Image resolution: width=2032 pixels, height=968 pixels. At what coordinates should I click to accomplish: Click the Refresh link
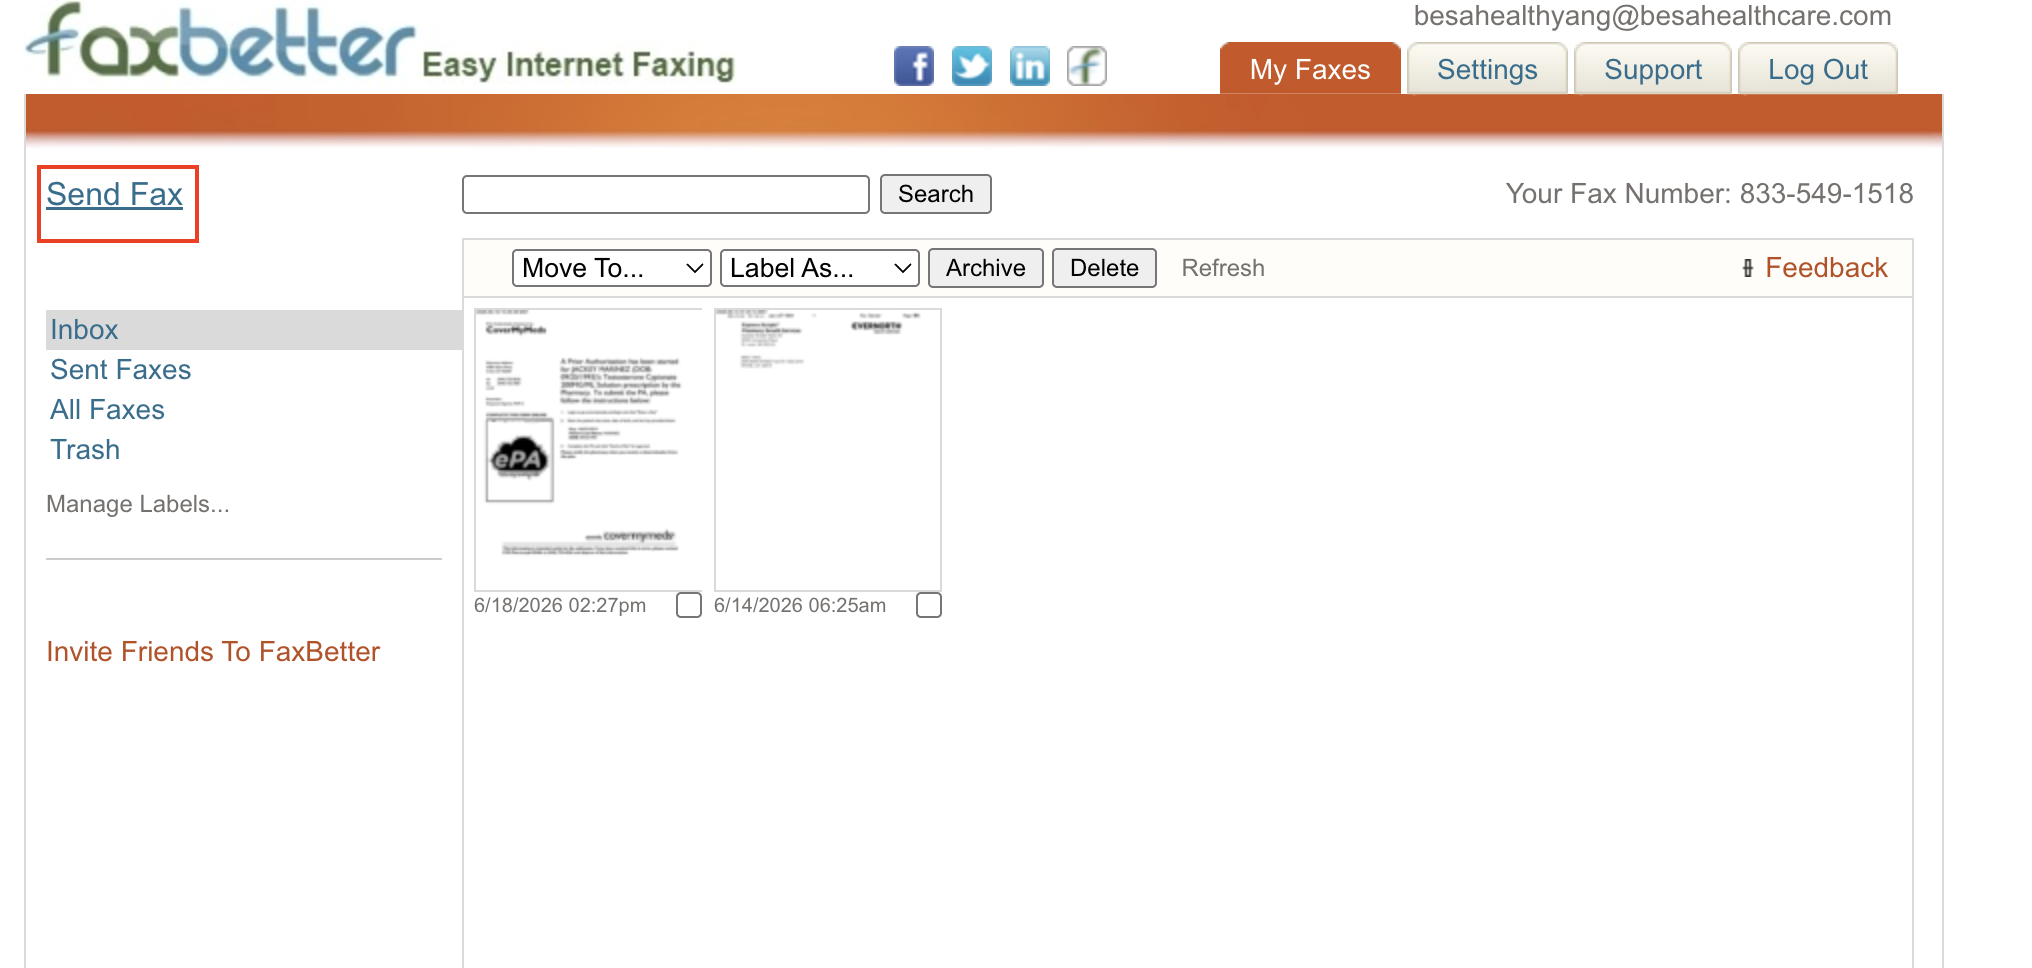[x=1223, y=268]
